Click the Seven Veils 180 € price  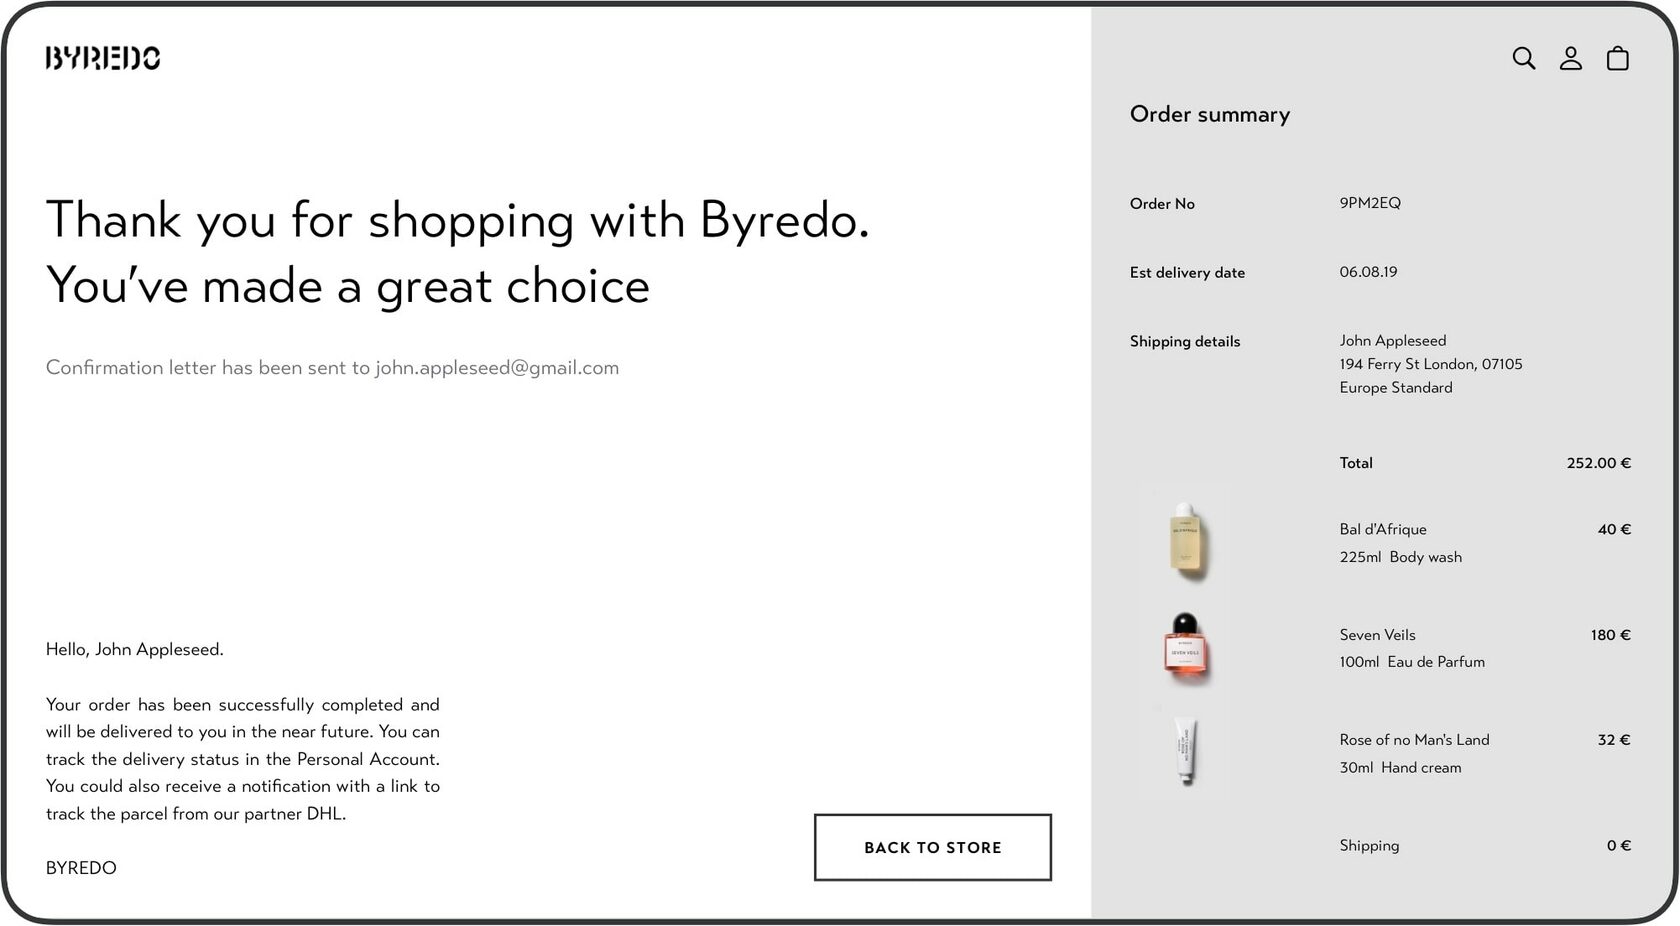(1610, 635)
